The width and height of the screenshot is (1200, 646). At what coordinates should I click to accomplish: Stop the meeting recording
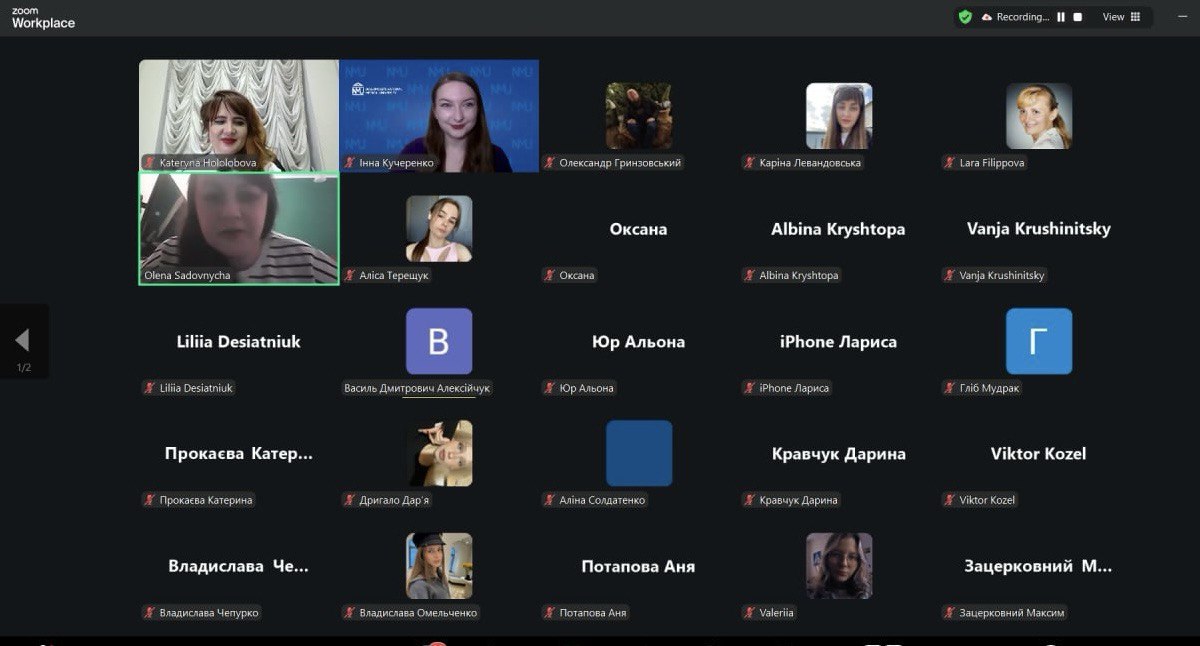point(1077,17)
